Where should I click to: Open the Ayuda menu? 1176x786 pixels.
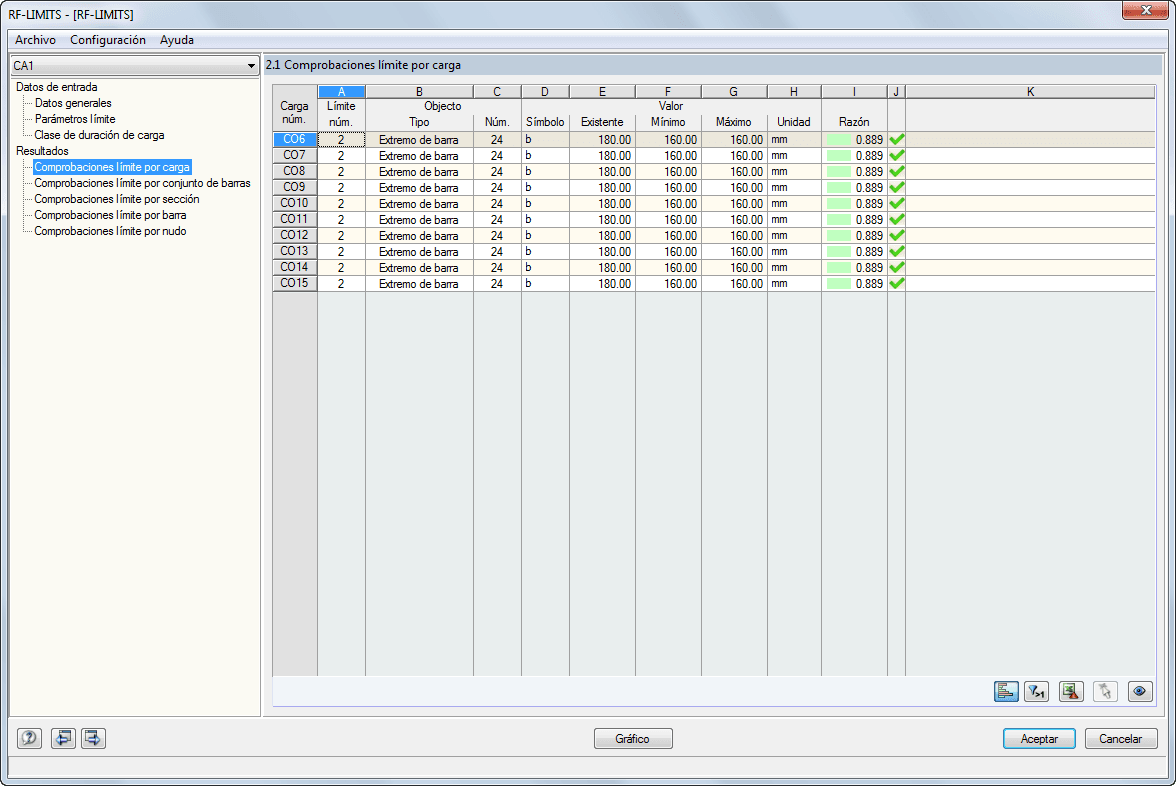(176, 40)
